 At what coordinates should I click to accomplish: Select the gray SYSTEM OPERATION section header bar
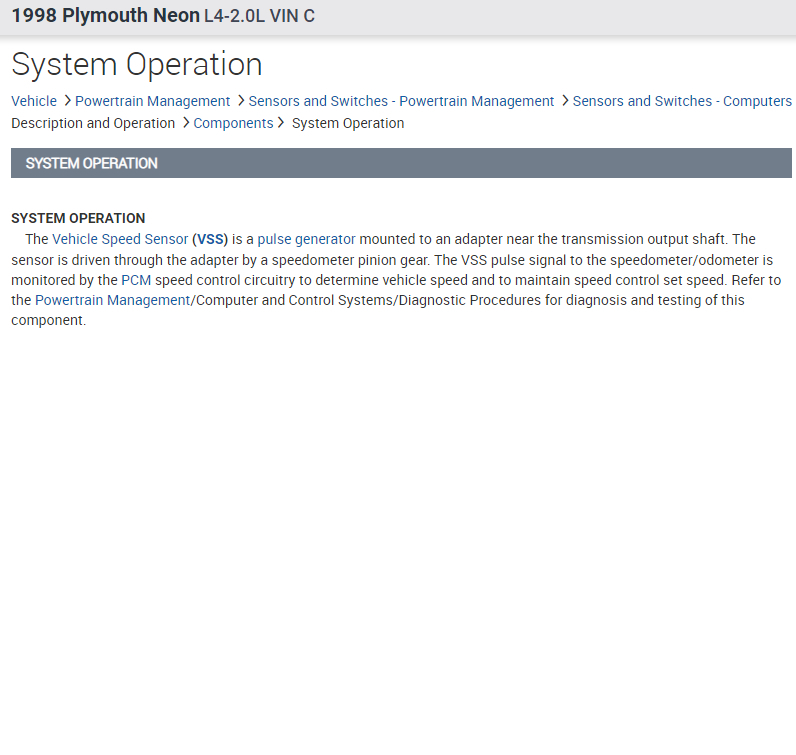[401, 163]
